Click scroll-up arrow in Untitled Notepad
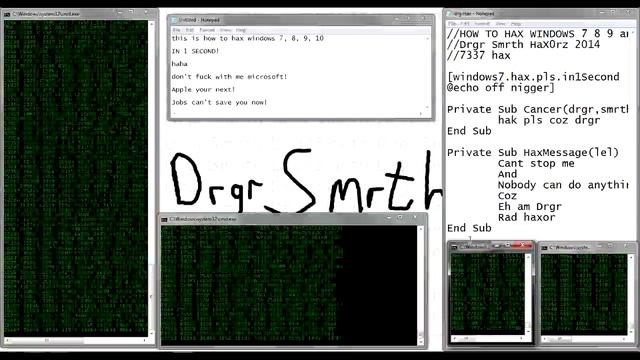 click(427, 38)
